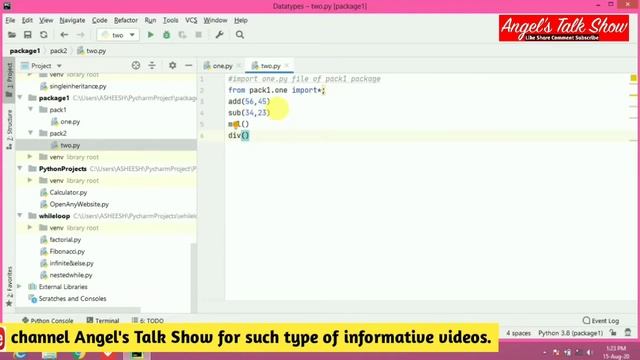
Task: Open the TODO tool window
Action: pyautogui.click(x=148, y=321)
